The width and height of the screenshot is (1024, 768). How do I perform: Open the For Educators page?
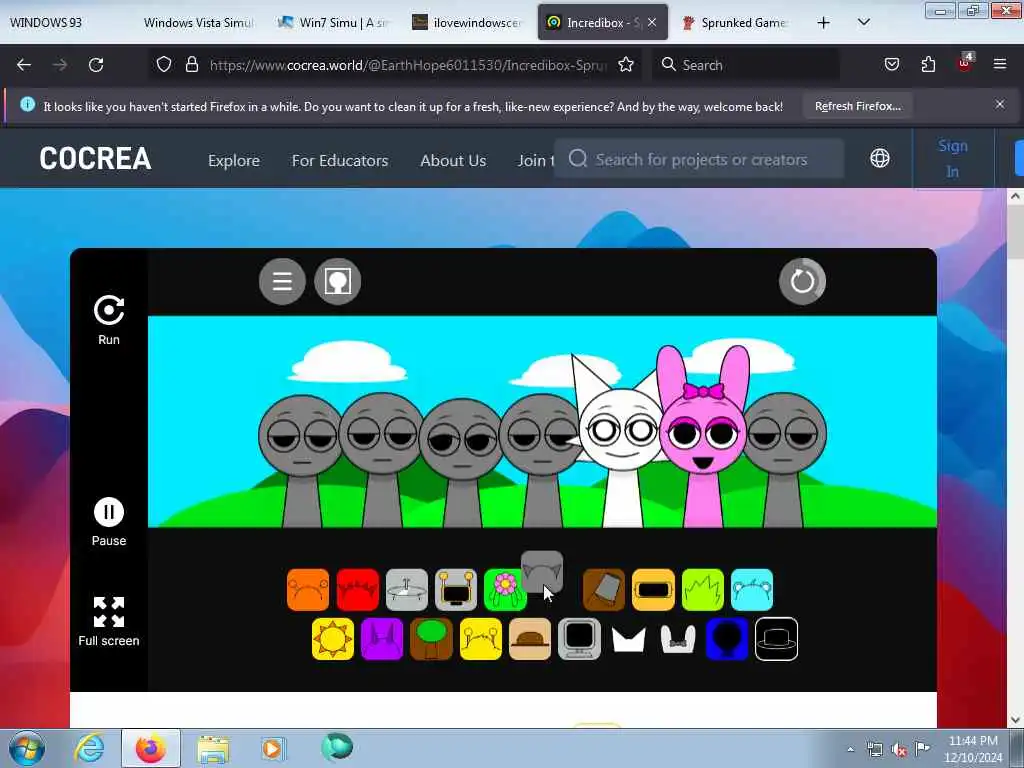340,160
